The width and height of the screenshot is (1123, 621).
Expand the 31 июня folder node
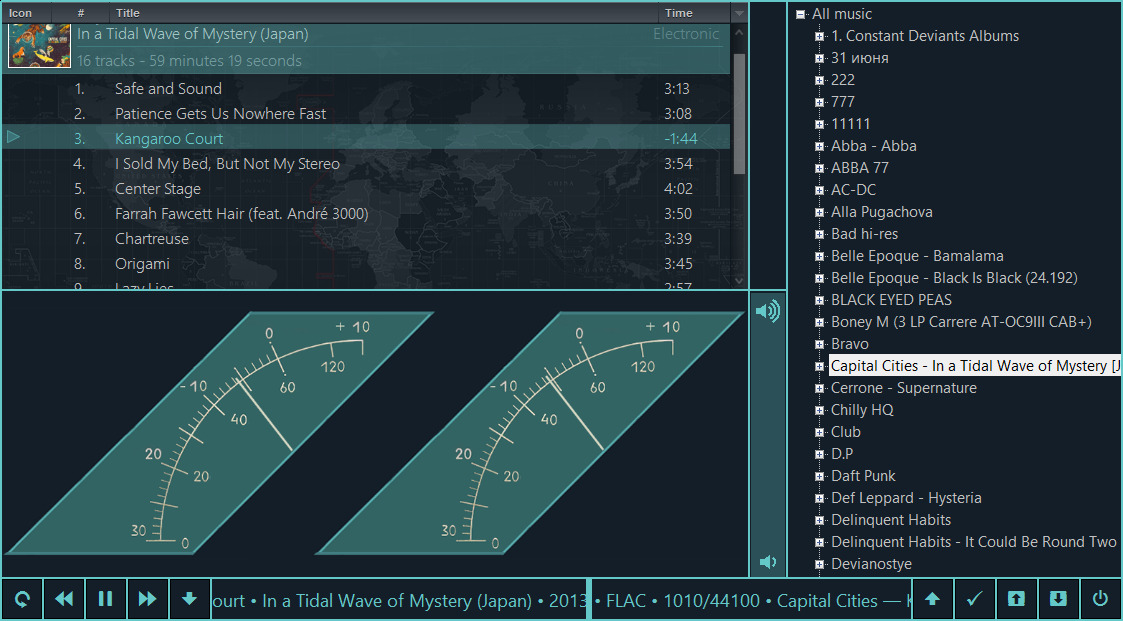(819, 59)
